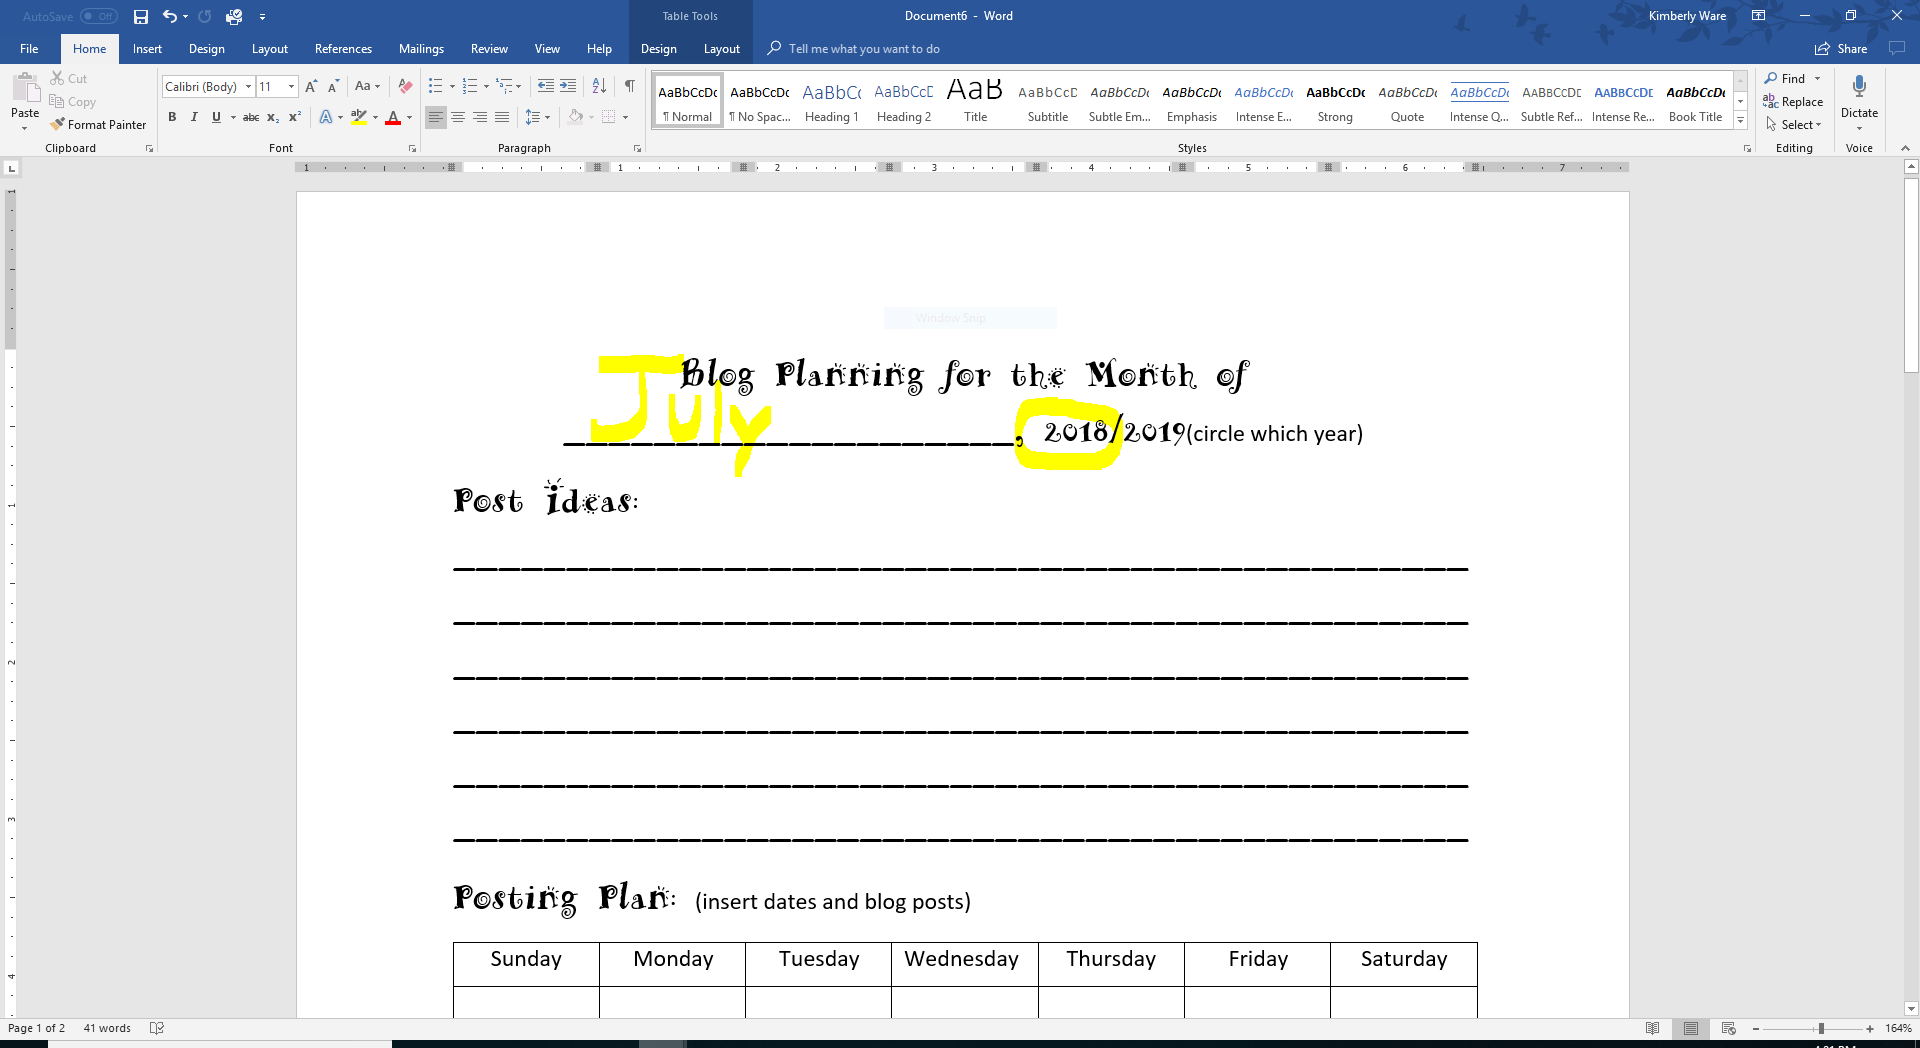Screen dimensions: 1920x1048
Task: Increase font size with Grow Font
Action: click(311, 87)
